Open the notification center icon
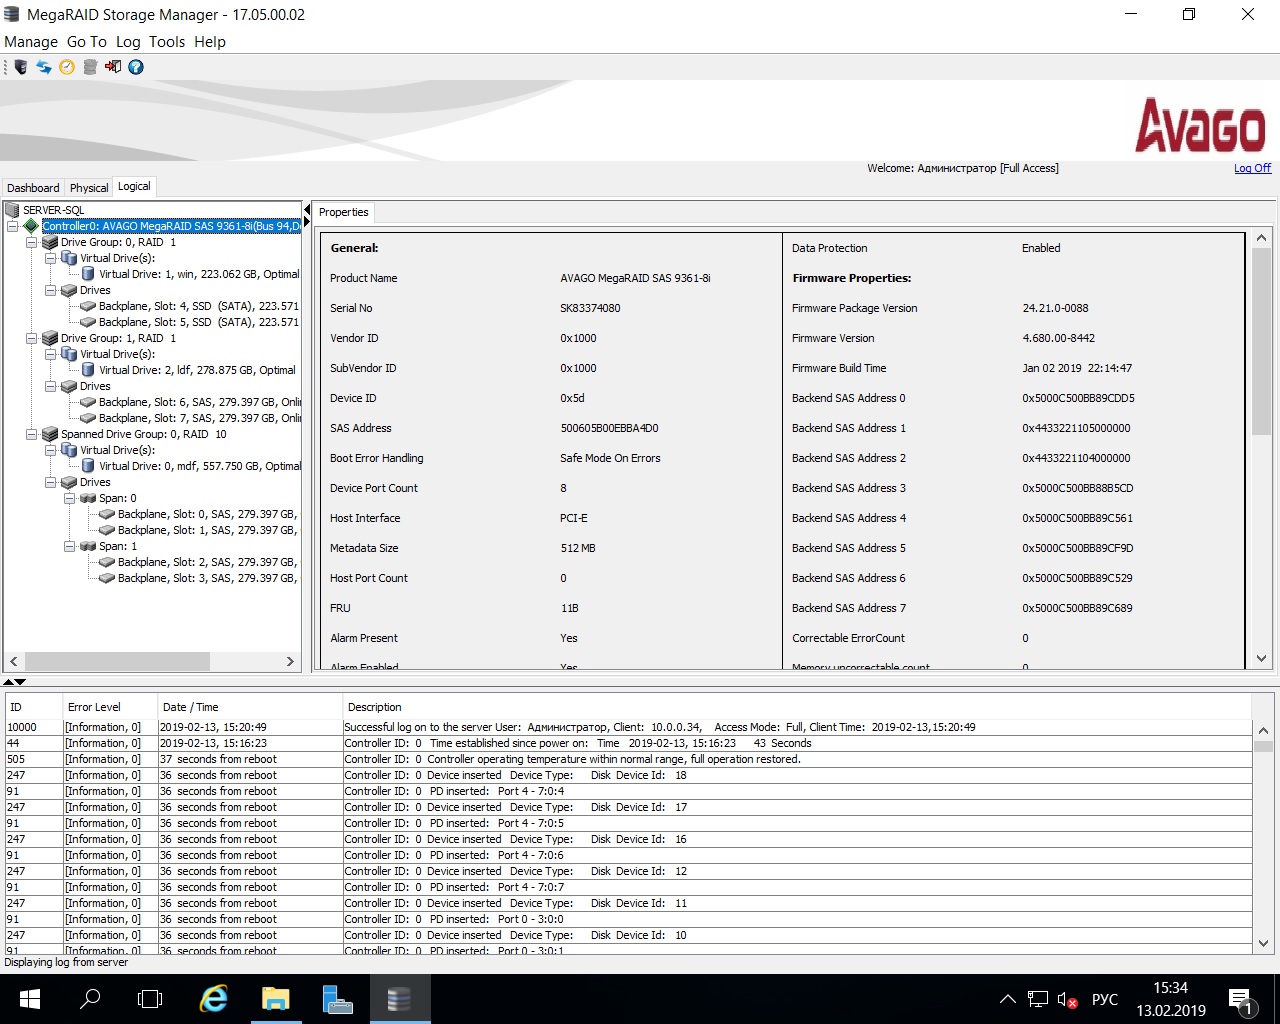Image resolution: width=1280 pixels, height=1024 pixels. (1241, 1000)
